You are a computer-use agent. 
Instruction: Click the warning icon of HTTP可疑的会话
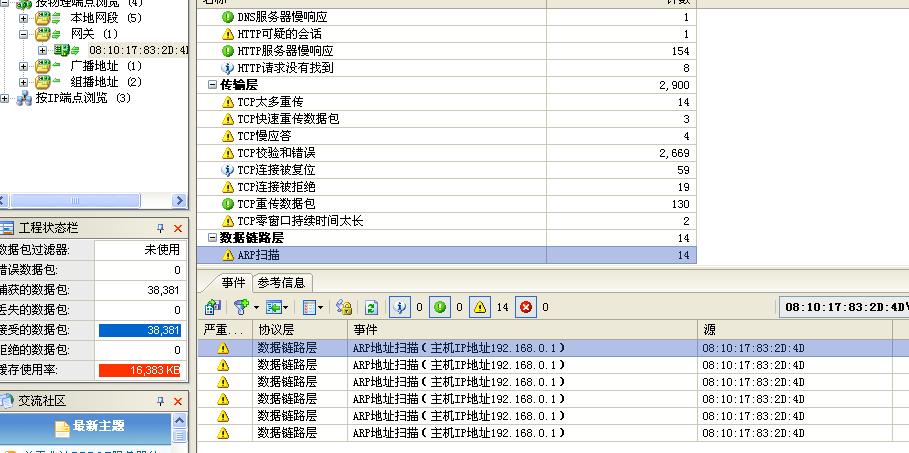click(228, 34)
